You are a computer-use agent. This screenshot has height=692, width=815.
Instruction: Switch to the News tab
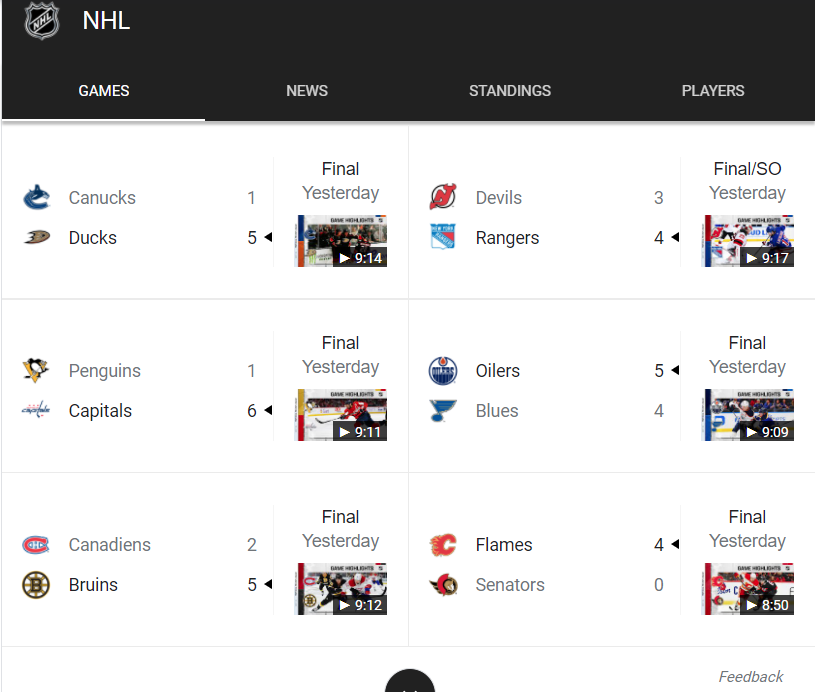(x=307, y=91)
